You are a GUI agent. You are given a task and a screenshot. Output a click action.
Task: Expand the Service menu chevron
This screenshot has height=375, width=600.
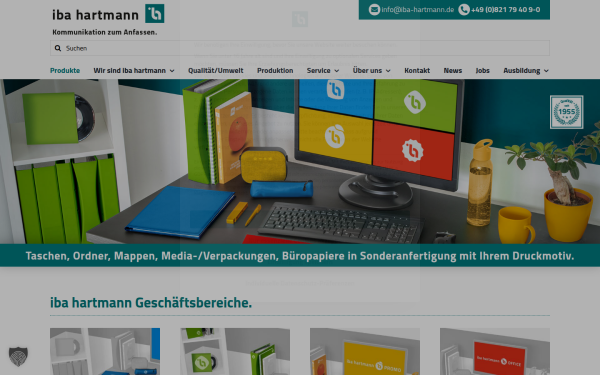[x=337, y=71]
